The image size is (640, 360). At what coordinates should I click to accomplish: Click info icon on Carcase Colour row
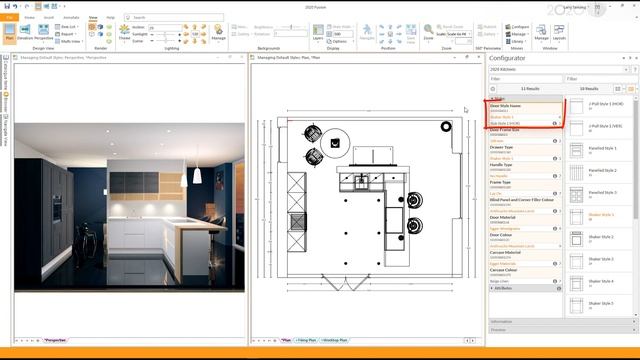(x=555, y=281)
